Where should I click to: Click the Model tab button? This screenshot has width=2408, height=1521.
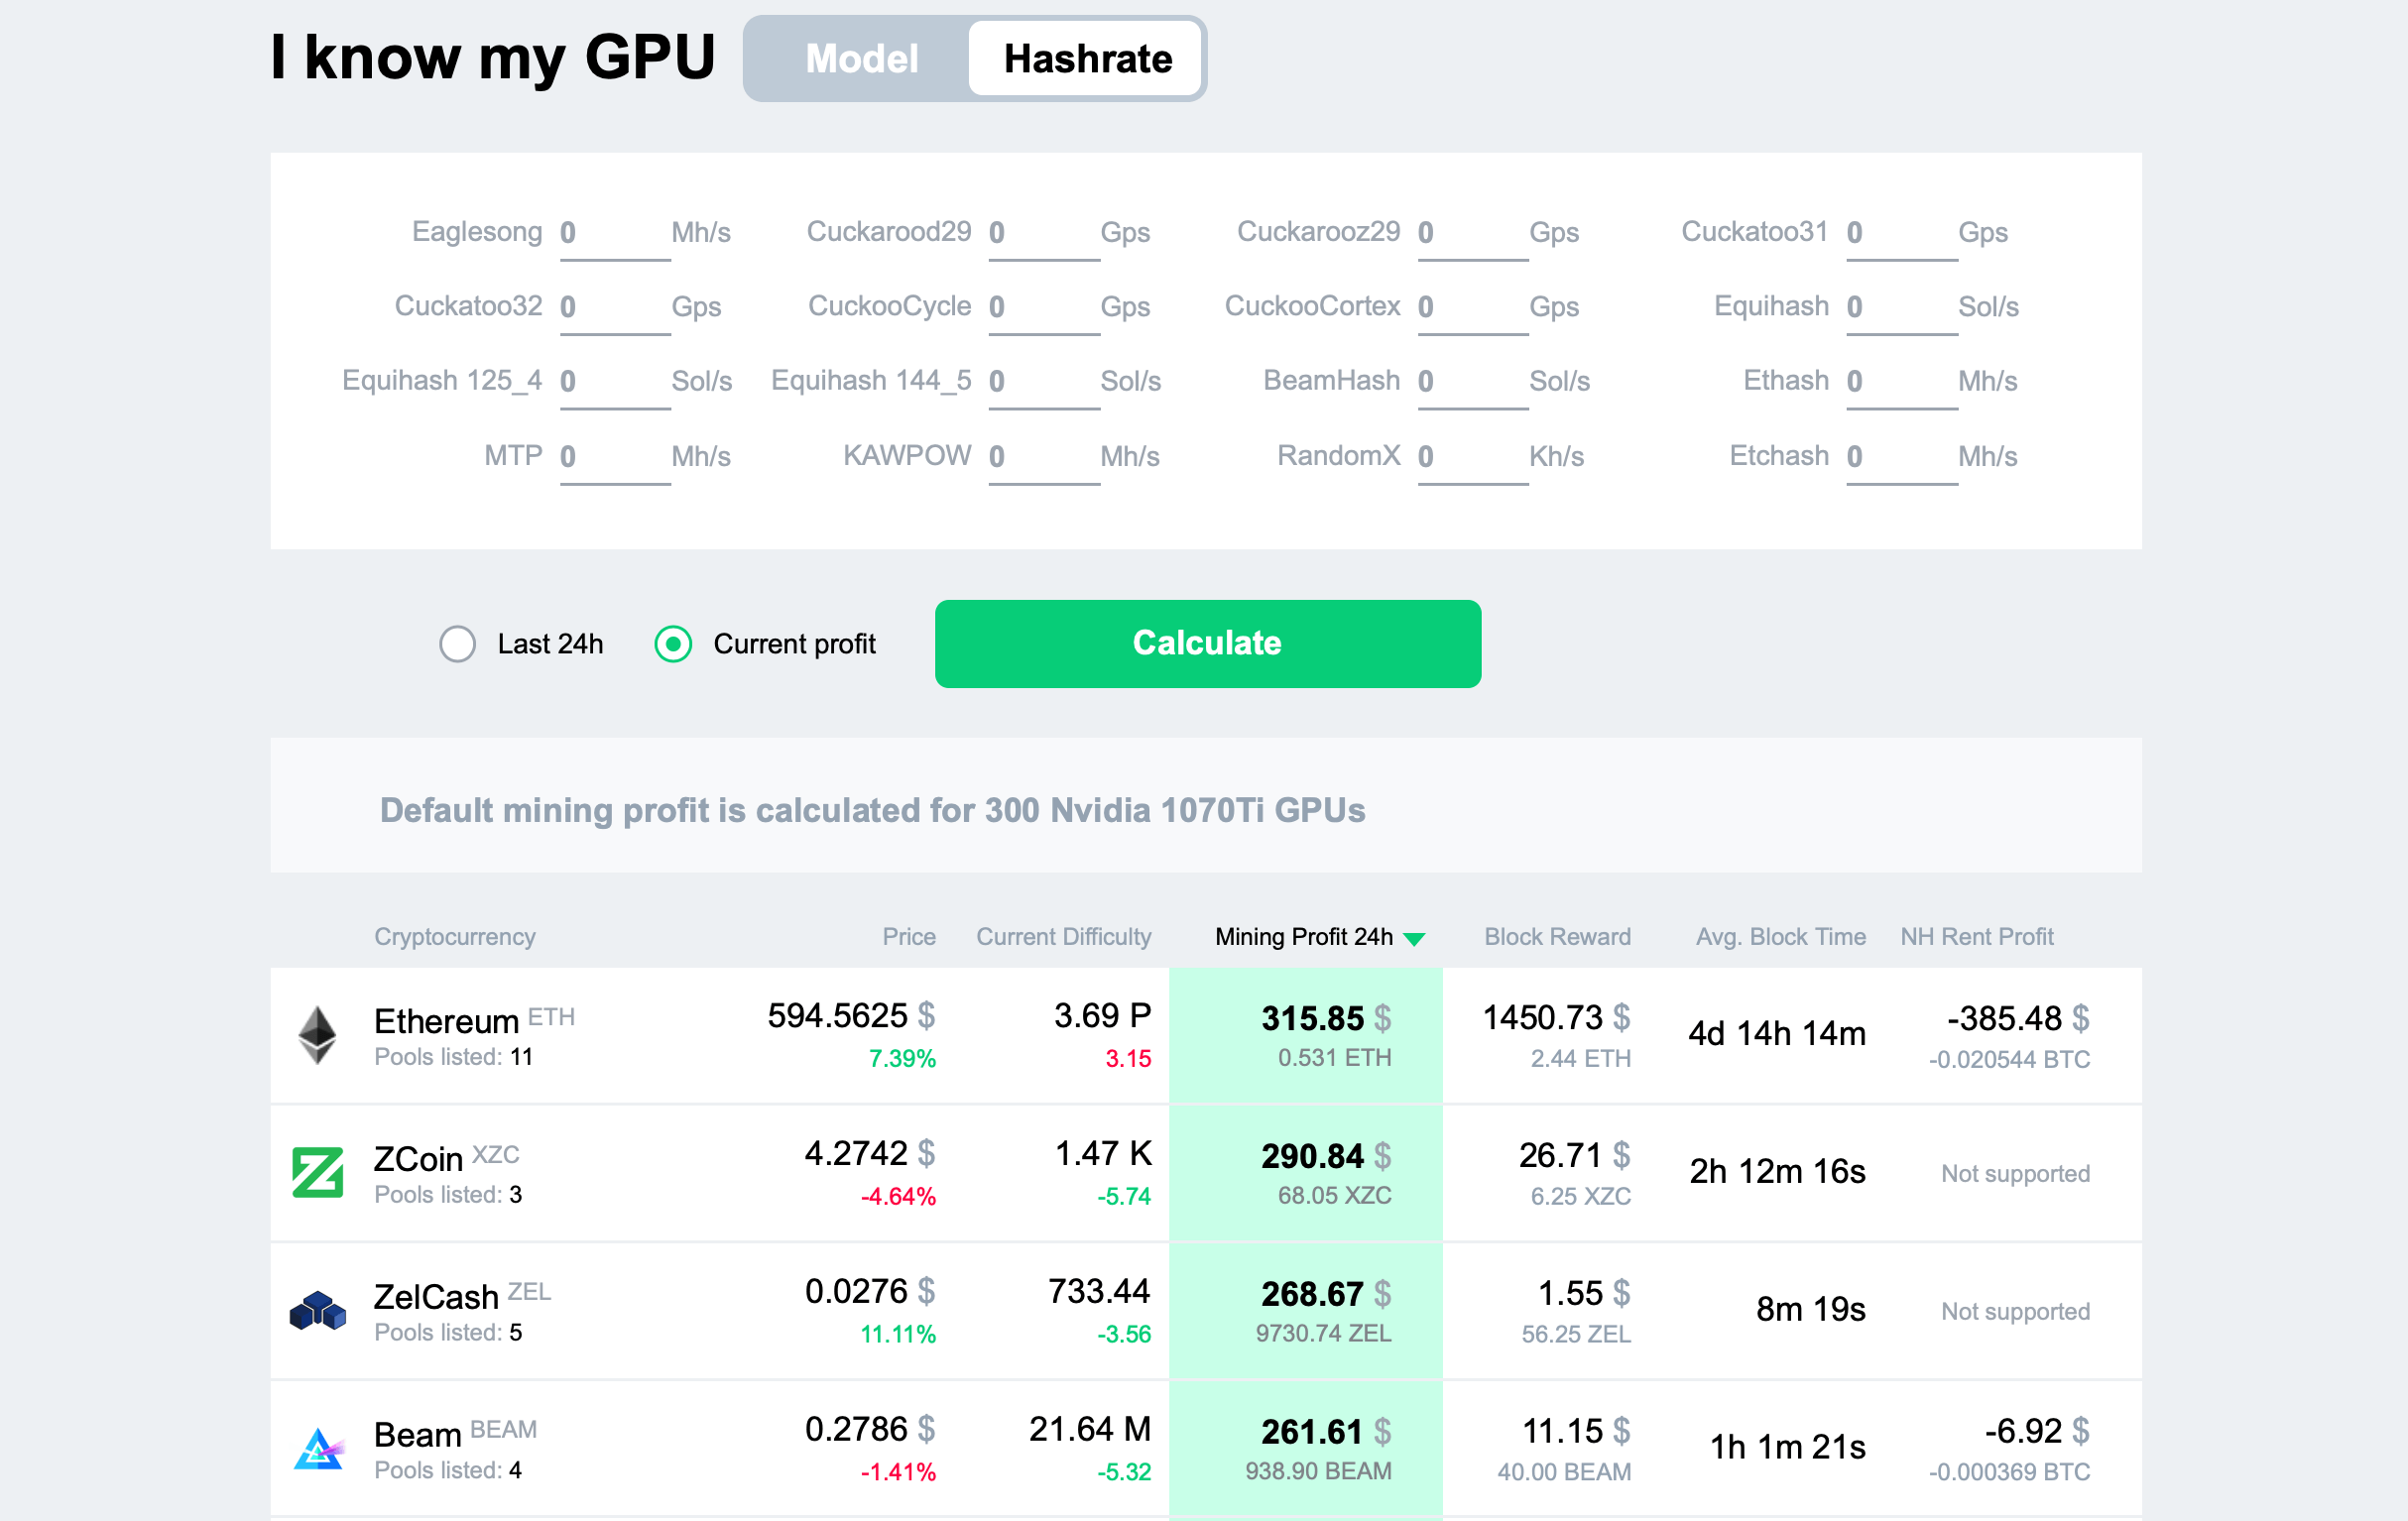pos(861,58)
